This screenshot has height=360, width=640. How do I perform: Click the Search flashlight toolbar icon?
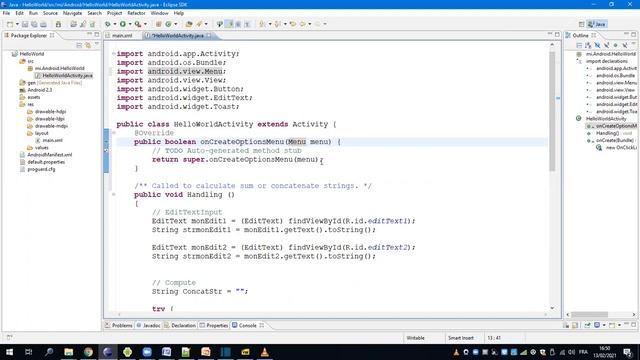point(200,24)
